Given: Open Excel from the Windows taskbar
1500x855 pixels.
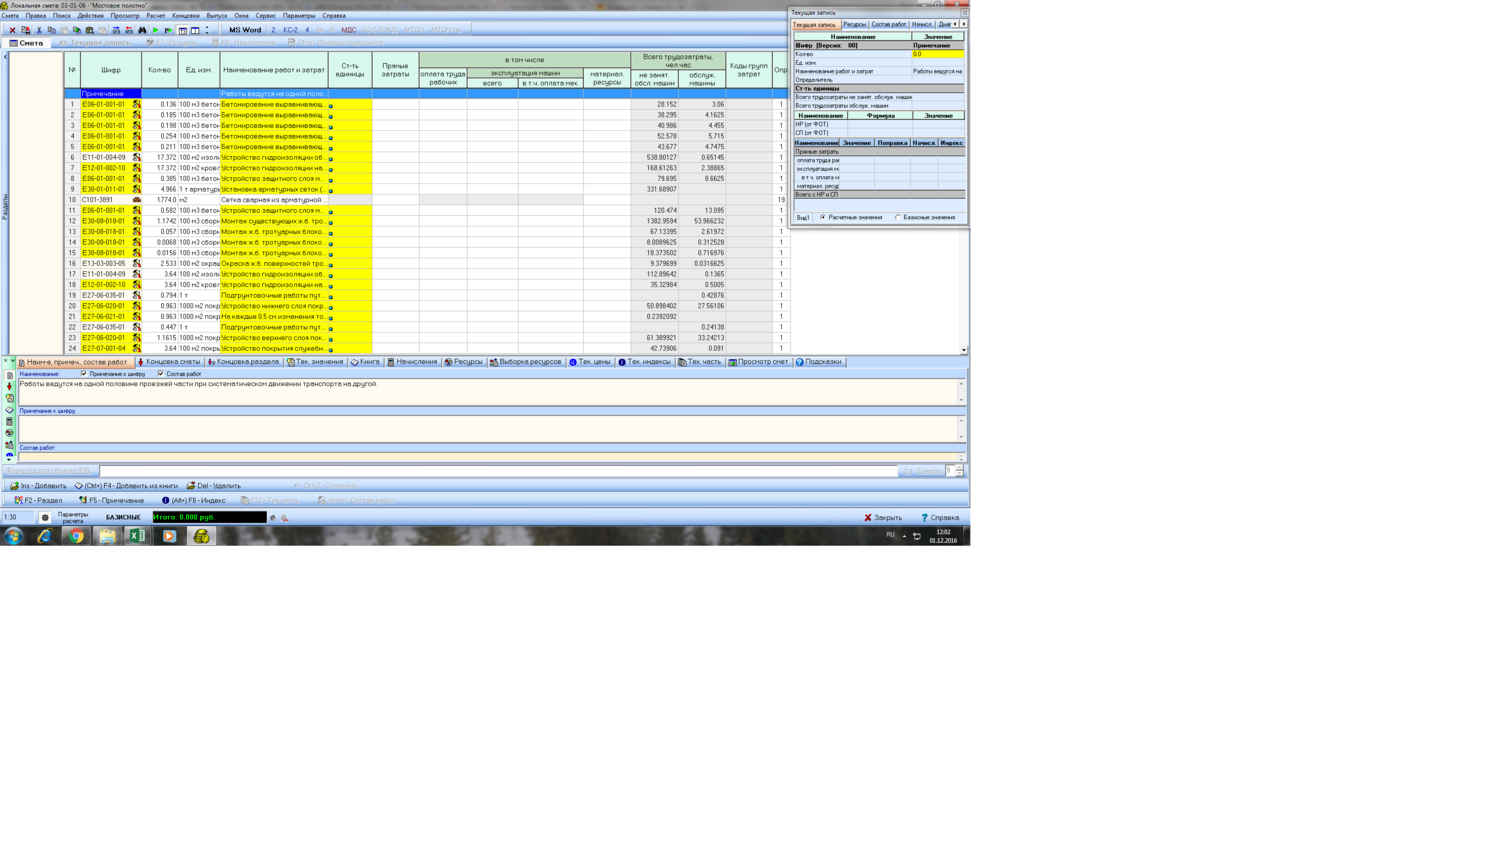Looking at the screenshot, I should (x=138, y=536).
